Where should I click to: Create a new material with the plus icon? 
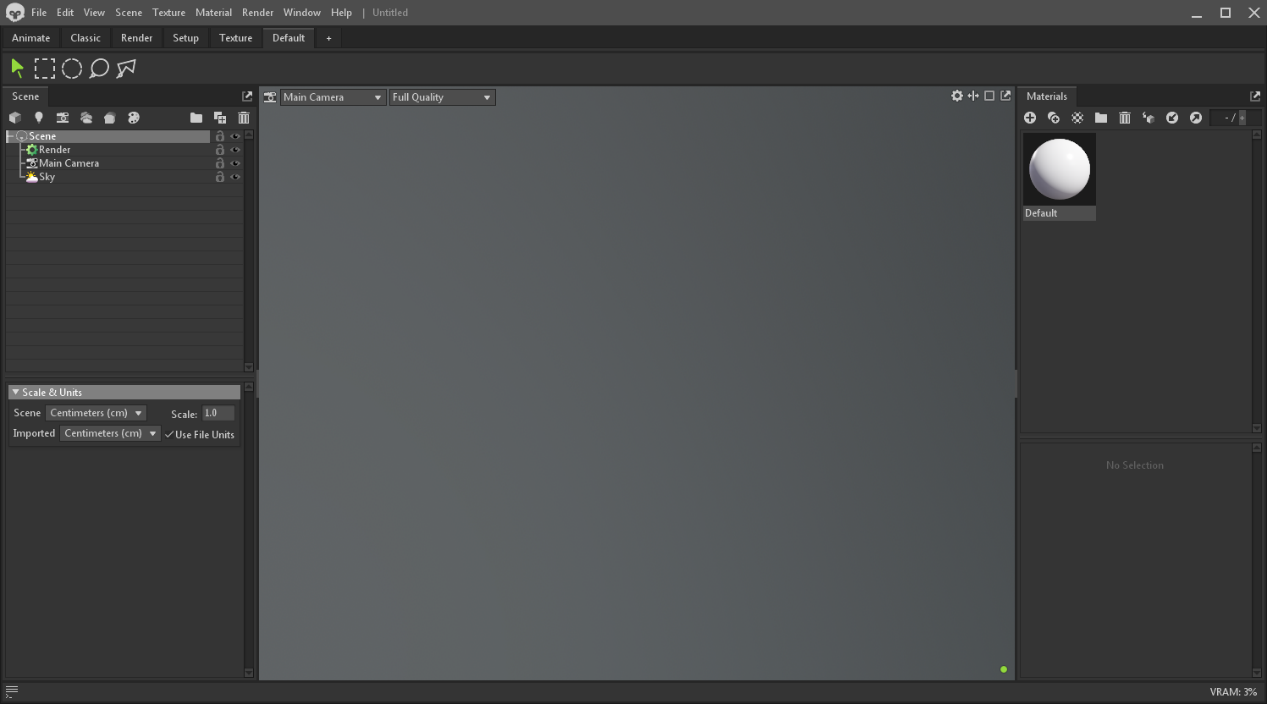point(1030,118)
